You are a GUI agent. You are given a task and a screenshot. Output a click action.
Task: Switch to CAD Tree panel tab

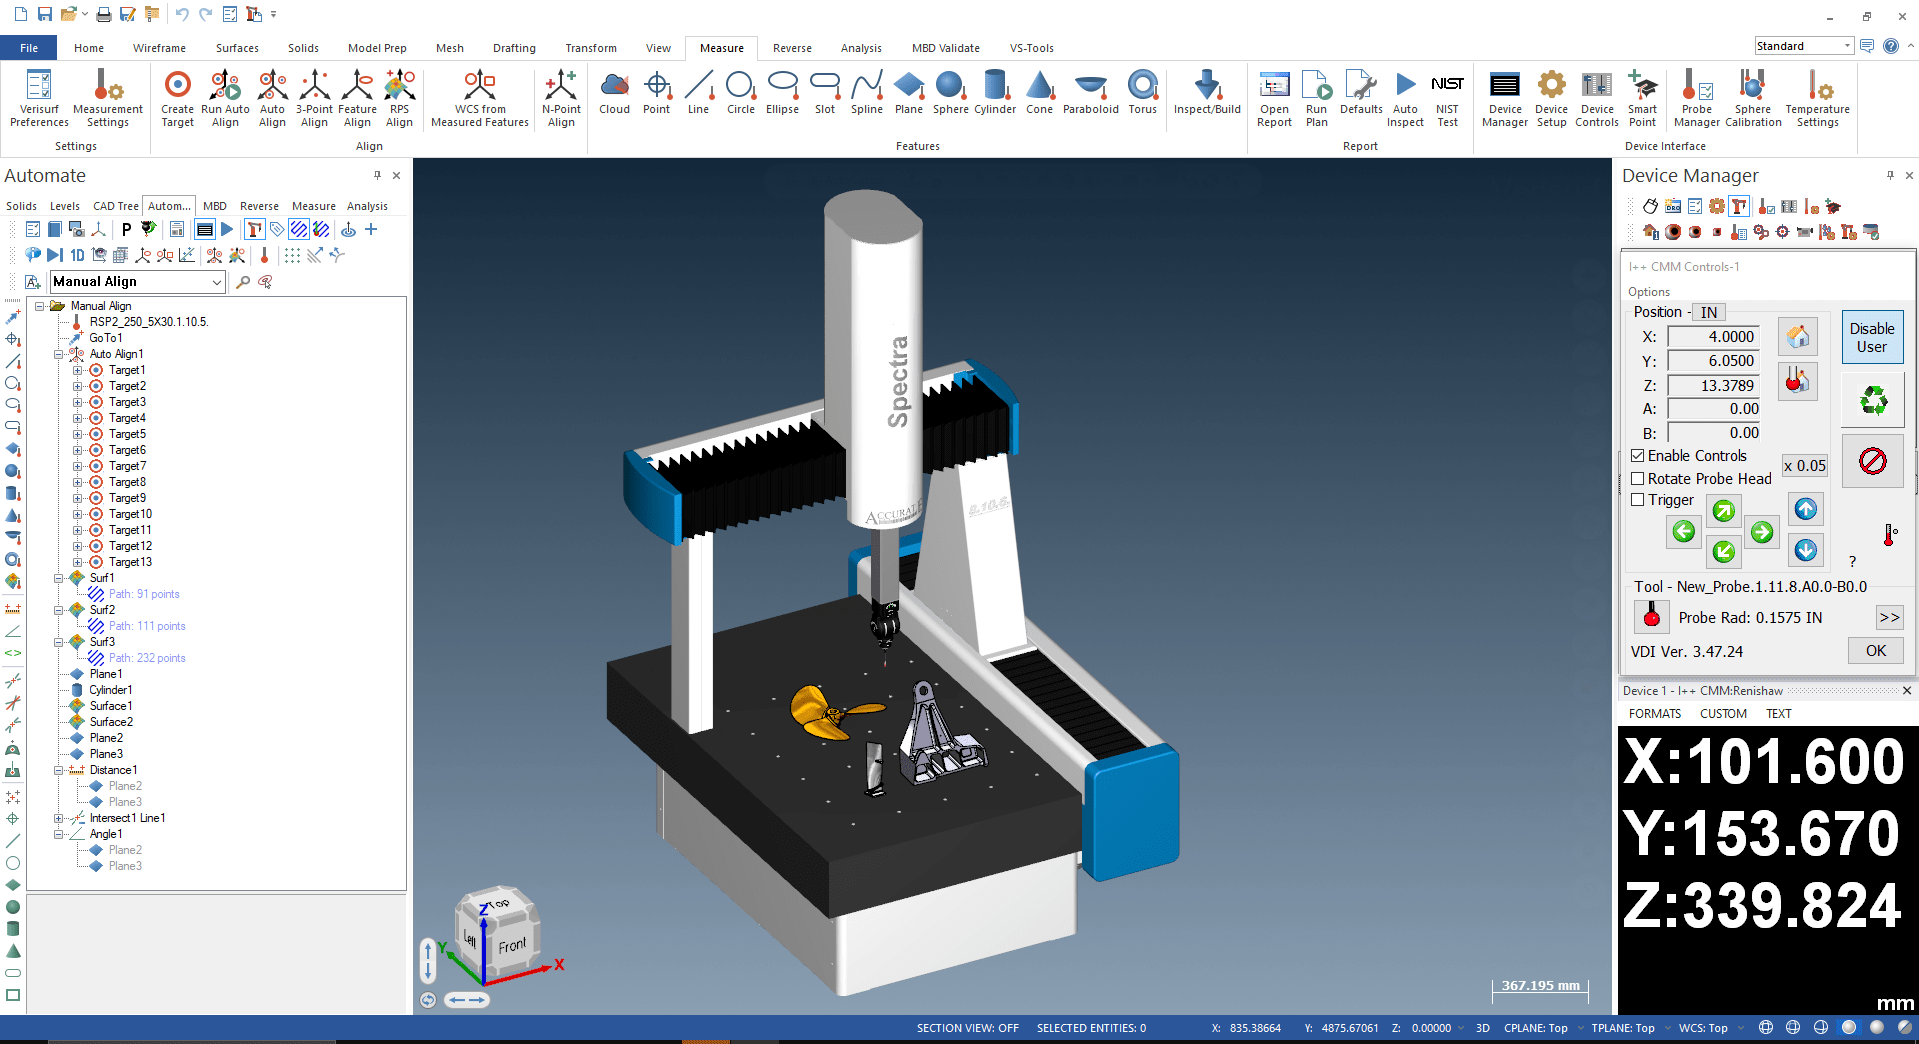click(x=116, y=206)
